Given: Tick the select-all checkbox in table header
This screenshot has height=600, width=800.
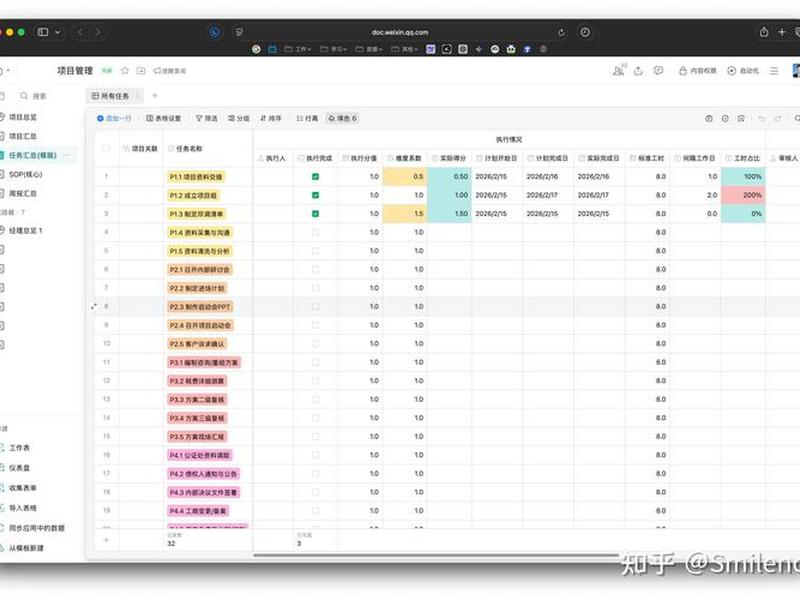Looking at the screenshot, I should pyautogui.click(x=106, y=148).
